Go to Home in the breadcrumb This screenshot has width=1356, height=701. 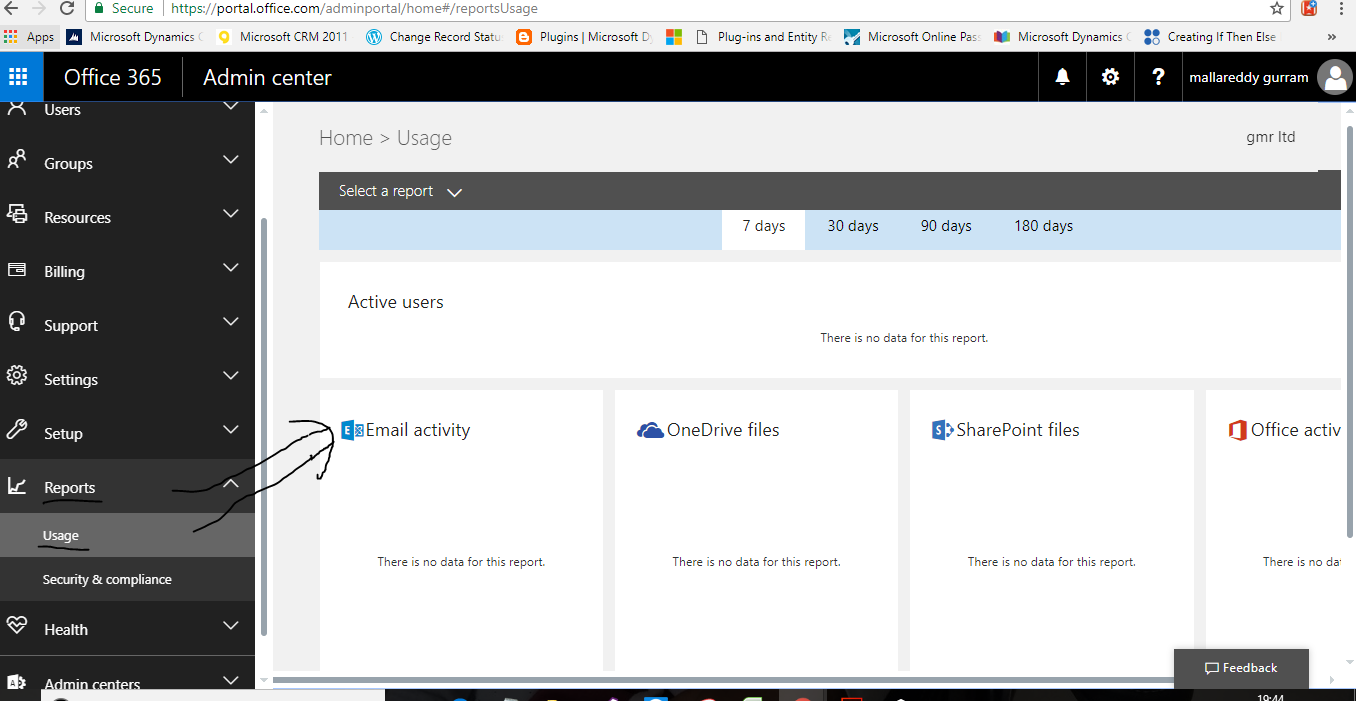346,138
